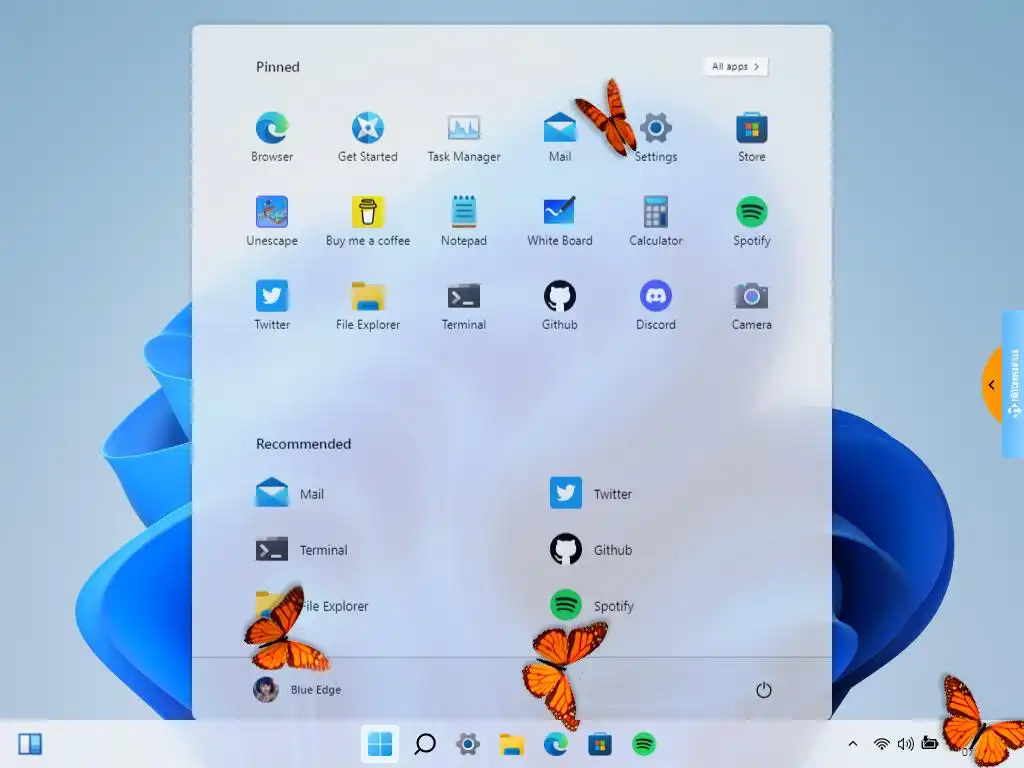Open pinned Github app

(560, 305)
